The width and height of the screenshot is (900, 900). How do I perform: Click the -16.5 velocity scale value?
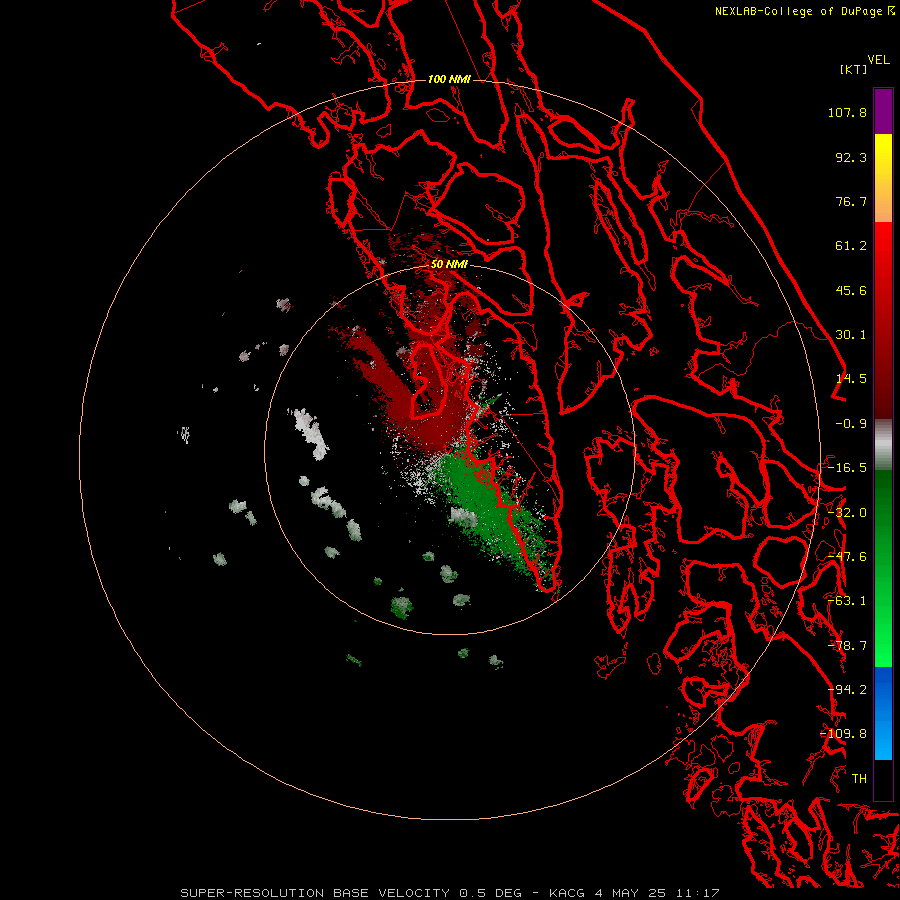click(x=847, y=468)
